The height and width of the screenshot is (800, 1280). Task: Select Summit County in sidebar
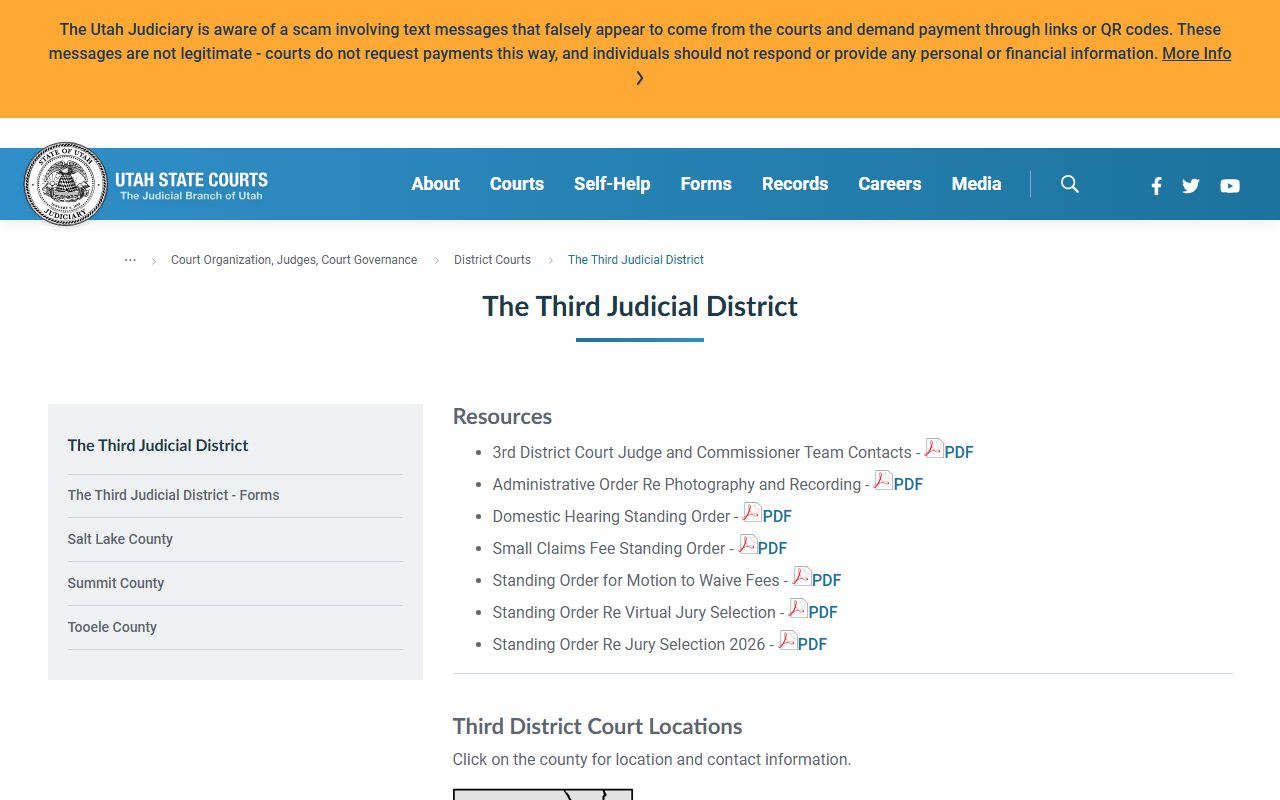(116, 583)
